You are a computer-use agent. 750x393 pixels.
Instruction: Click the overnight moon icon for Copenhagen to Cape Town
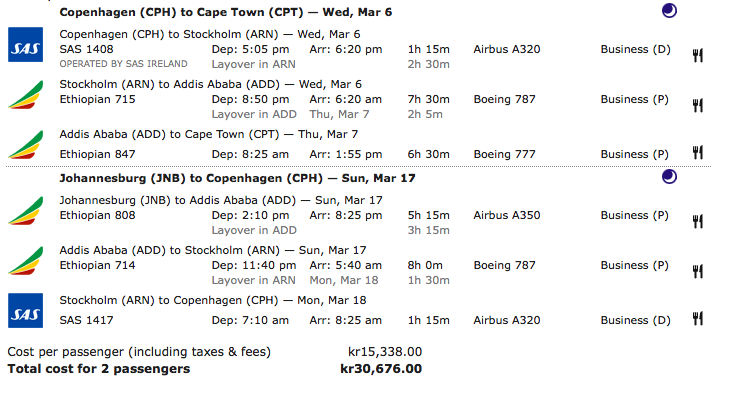point(669,11)
